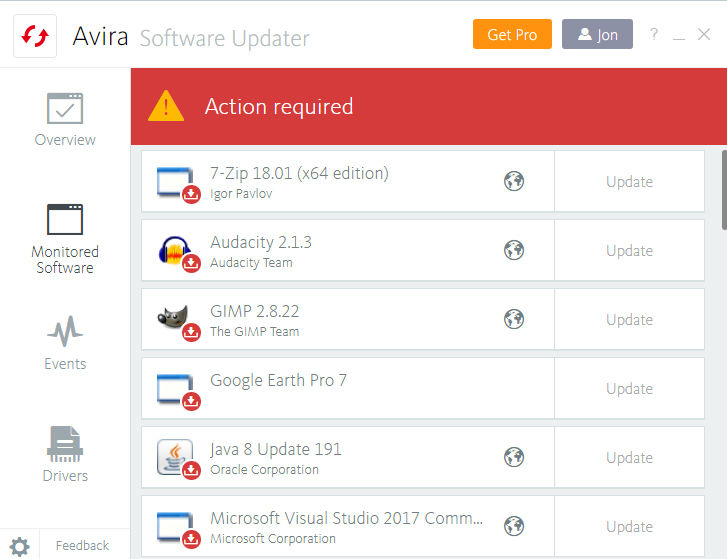Select the "7-Zip 18.01 (x64 edition)" title

pyautogui.click(x=299, y=173)
